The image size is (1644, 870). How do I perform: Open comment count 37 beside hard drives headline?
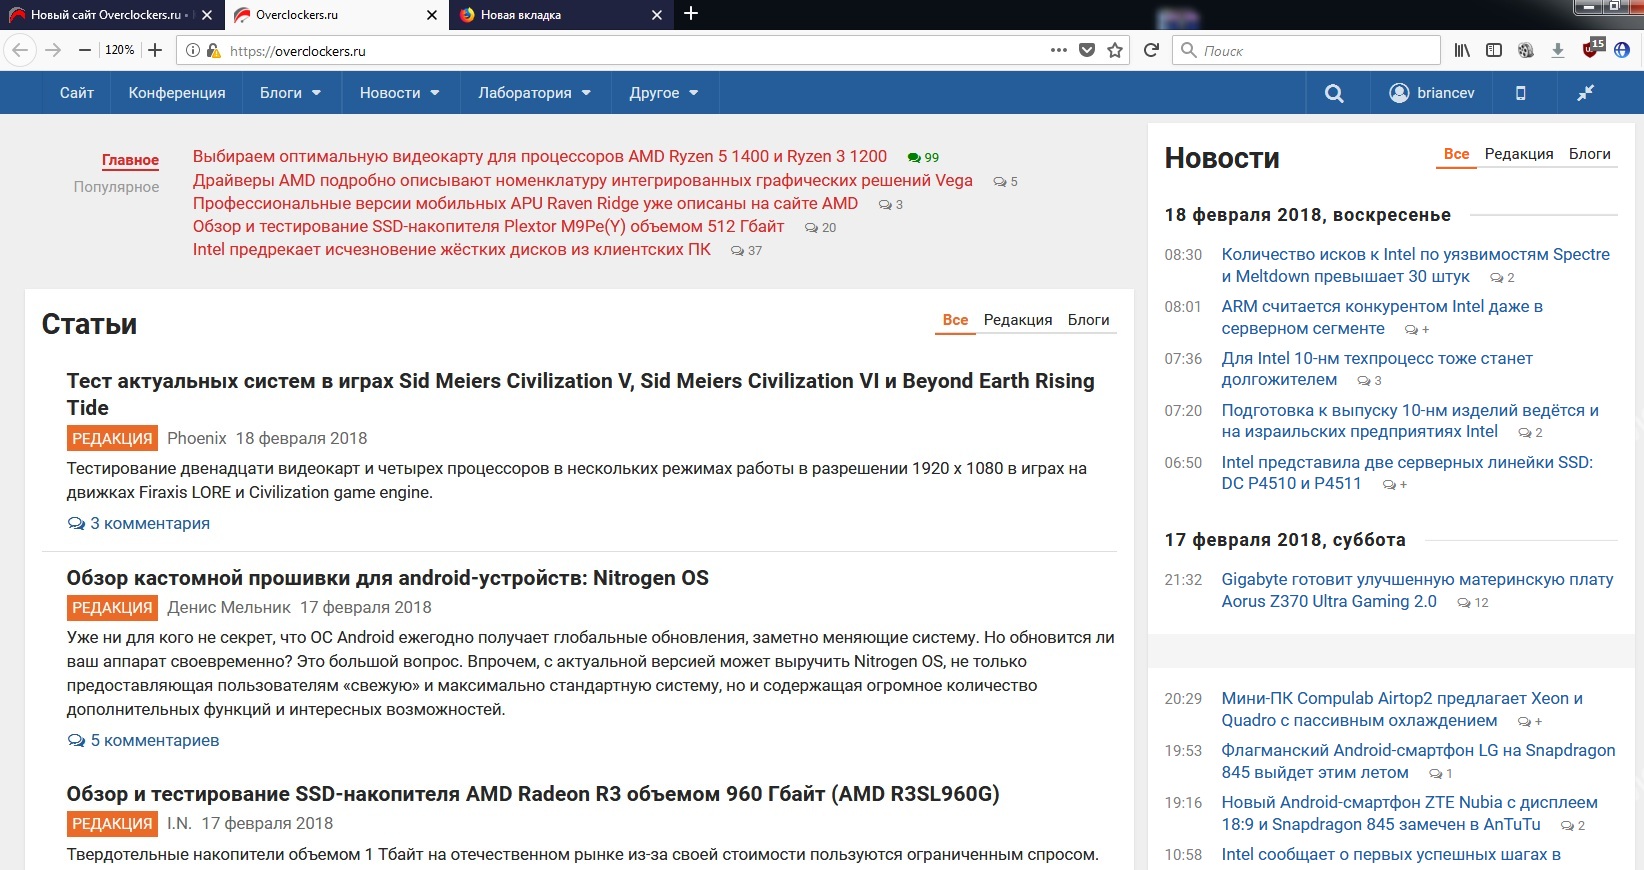coord(746,250)
